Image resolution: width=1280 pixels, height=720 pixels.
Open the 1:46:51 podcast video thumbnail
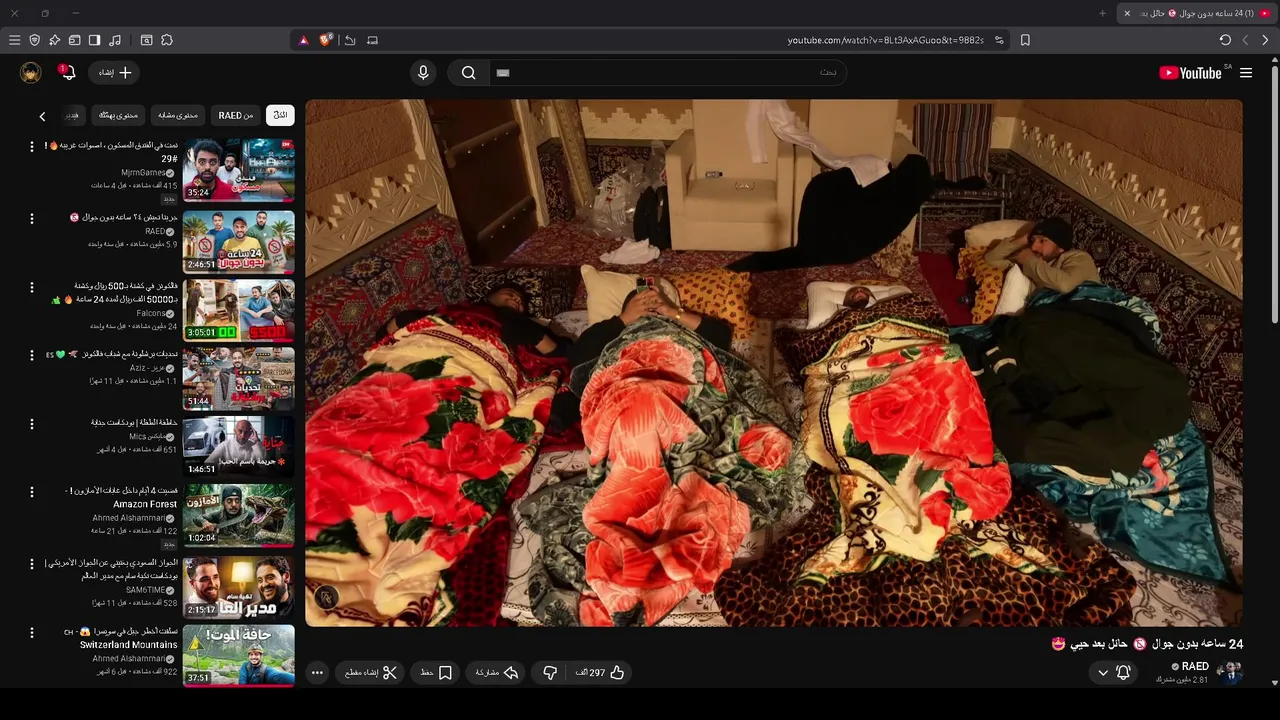[x=239, y=446]
